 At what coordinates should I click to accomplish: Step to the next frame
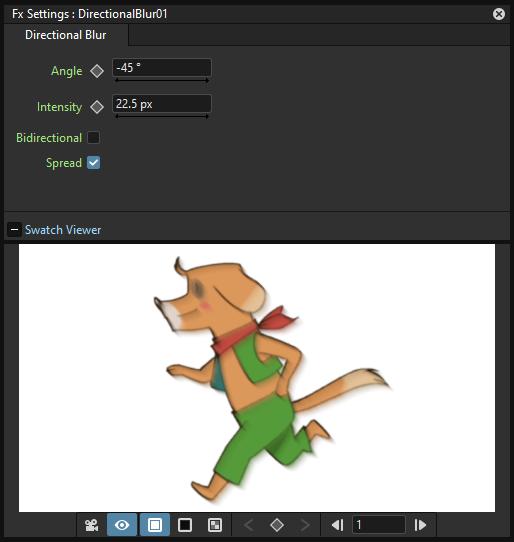click(x=420, y=525)
